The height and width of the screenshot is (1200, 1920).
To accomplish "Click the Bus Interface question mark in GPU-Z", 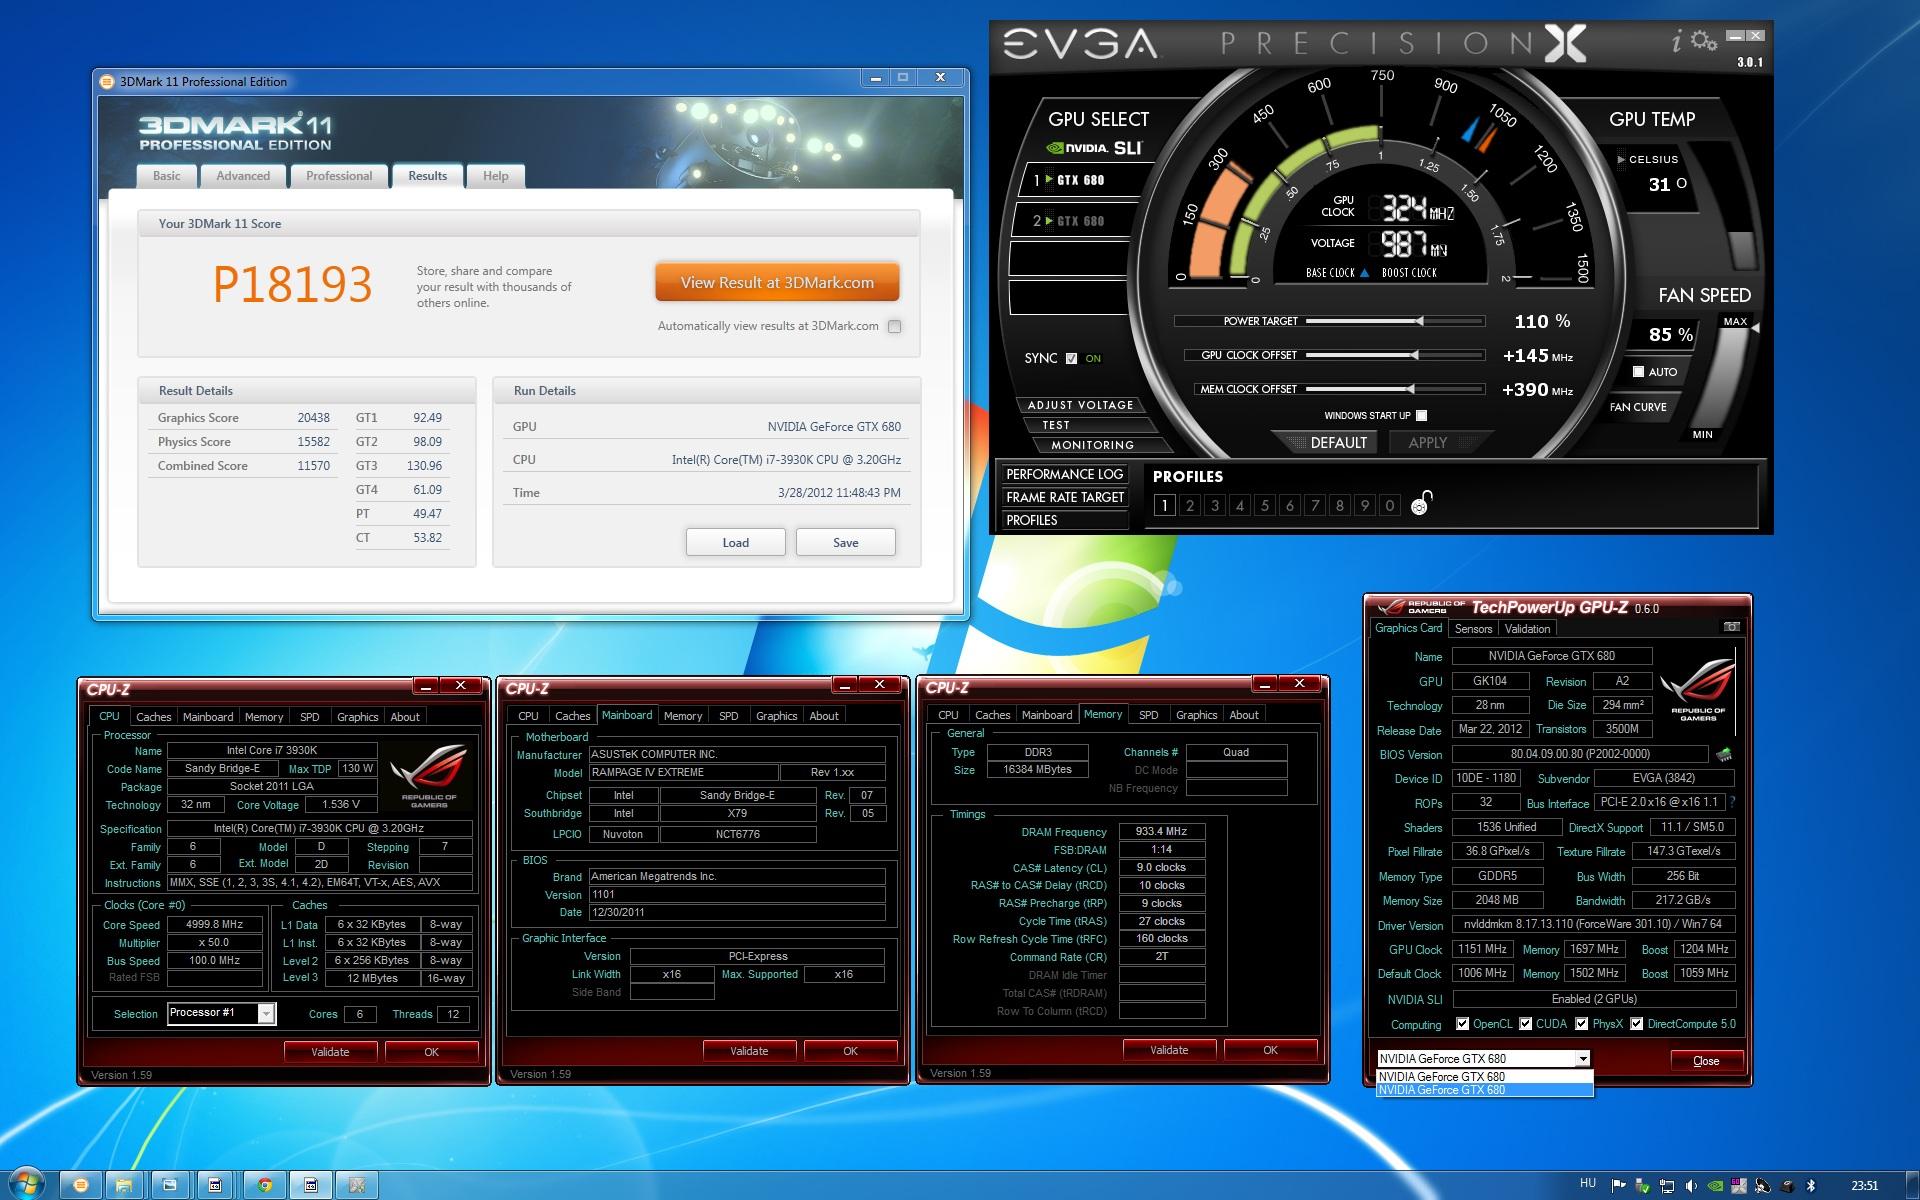I will (x=1732, y=802).
